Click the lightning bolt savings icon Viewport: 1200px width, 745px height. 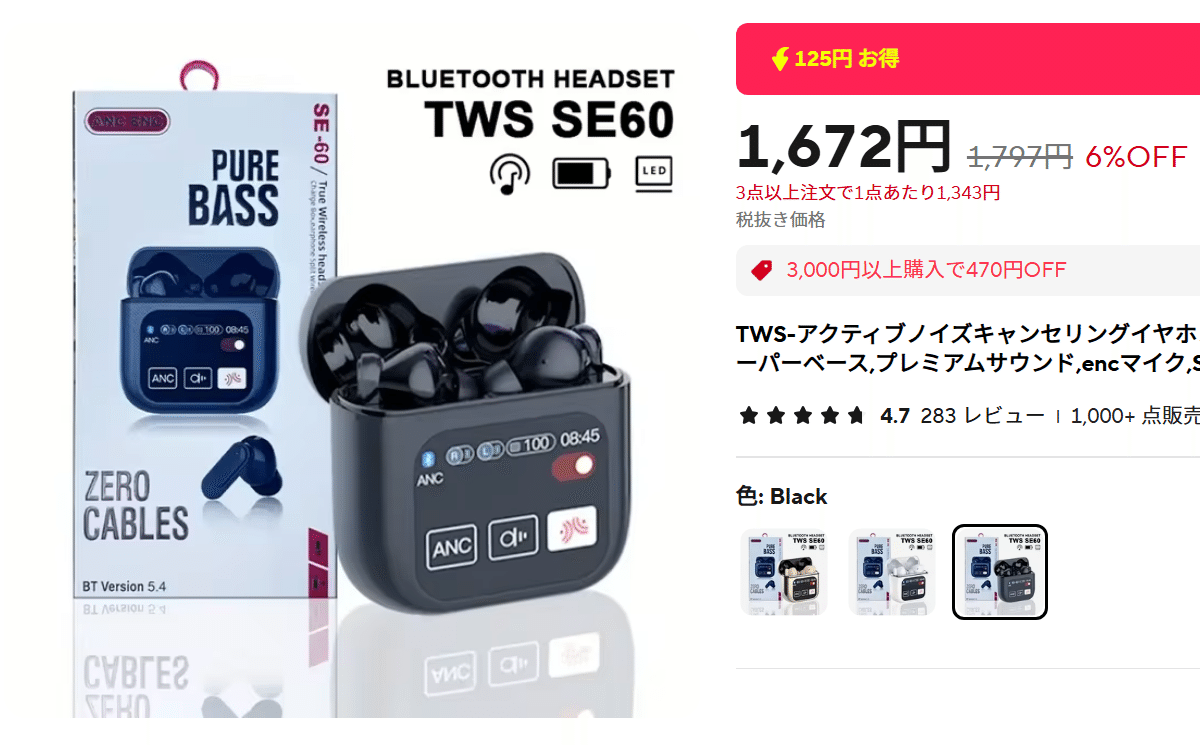pyautogui.click(x=780, y=60)
